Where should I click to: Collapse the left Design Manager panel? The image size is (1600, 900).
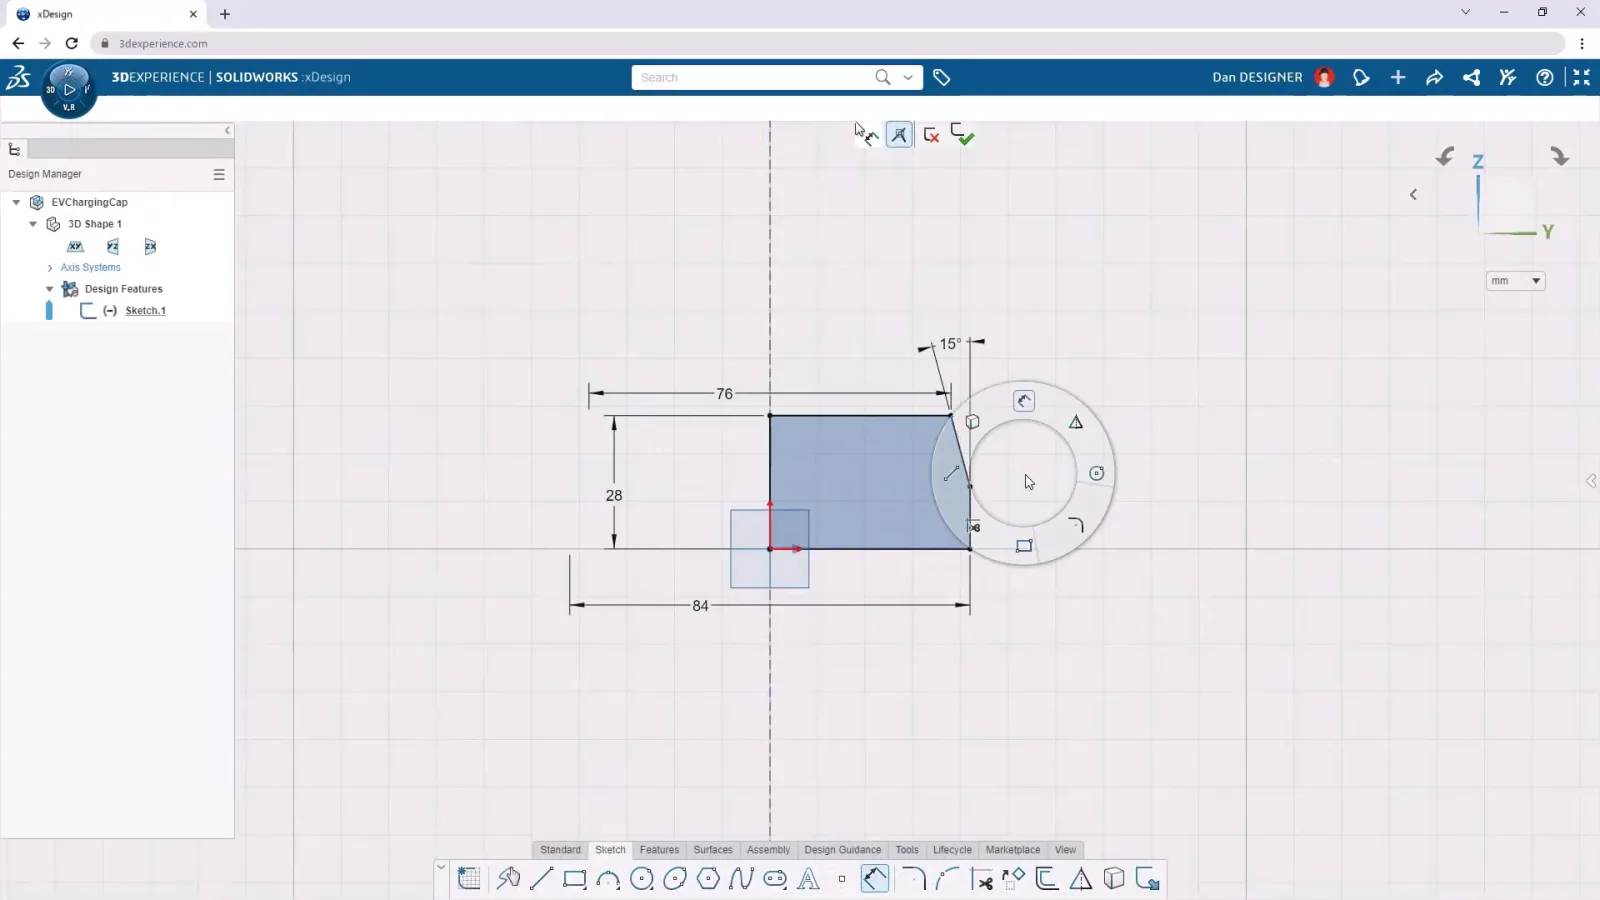(x=228, y=130)
